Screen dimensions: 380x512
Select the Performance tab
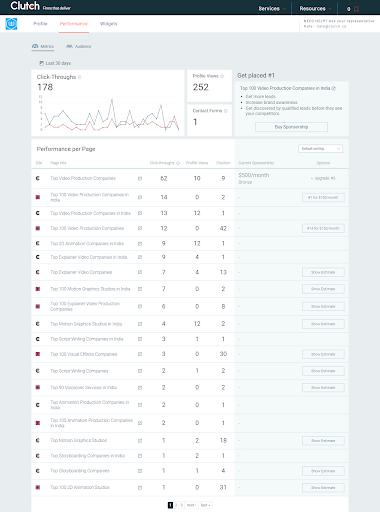(74, 24)
